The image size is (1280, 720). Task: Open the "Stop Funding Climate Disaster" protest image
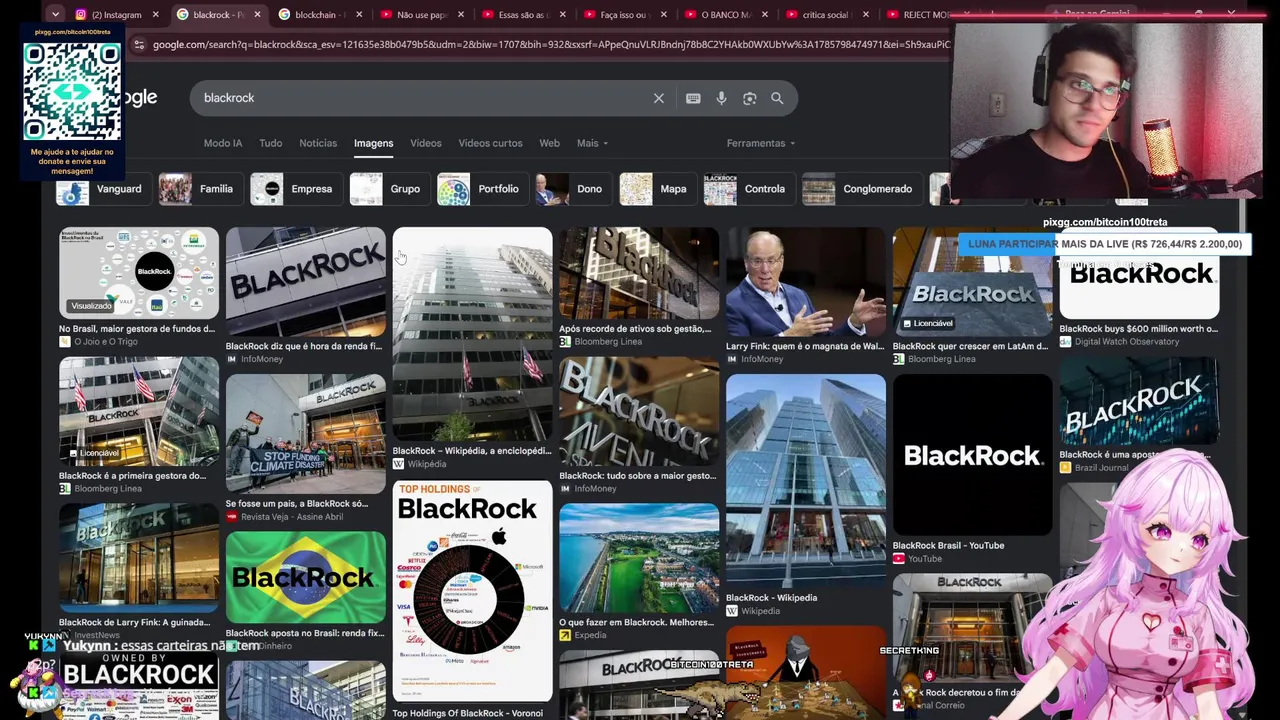coord(306,434)
